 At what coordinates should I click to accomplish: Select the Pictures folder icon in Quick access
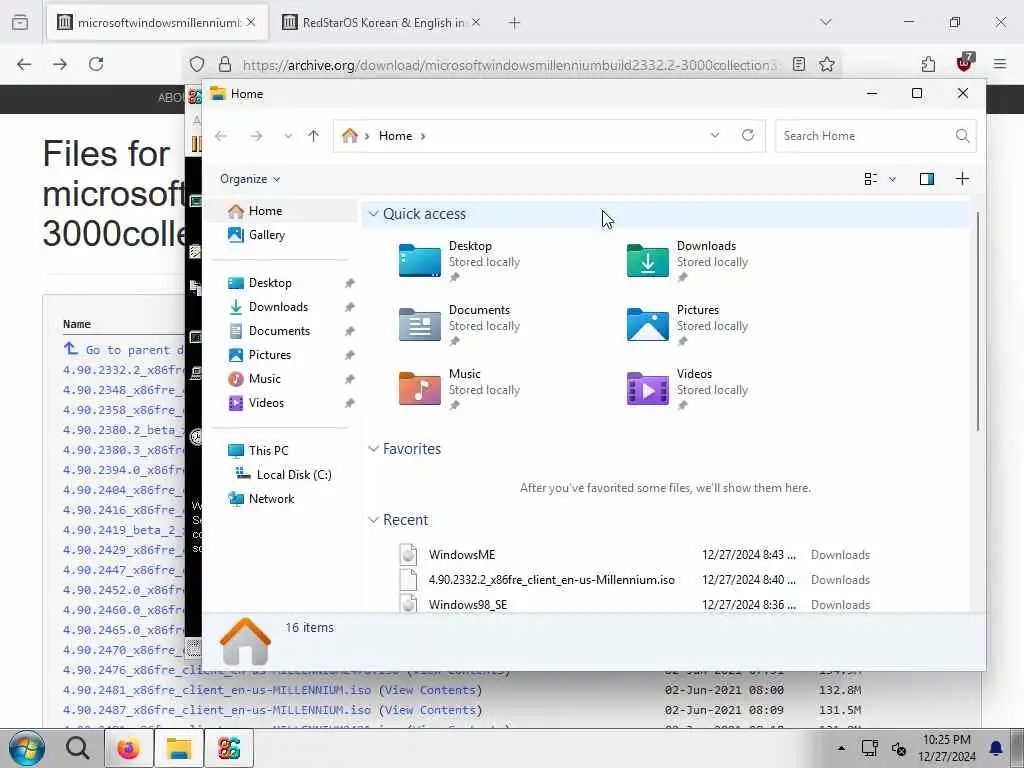pos(647,325)
